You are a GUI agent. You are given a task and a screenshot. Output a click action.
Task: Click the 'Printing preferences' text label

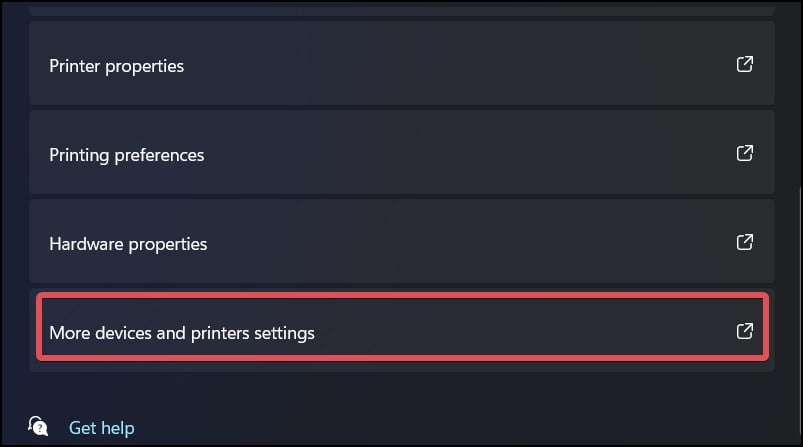coord(126,155)
